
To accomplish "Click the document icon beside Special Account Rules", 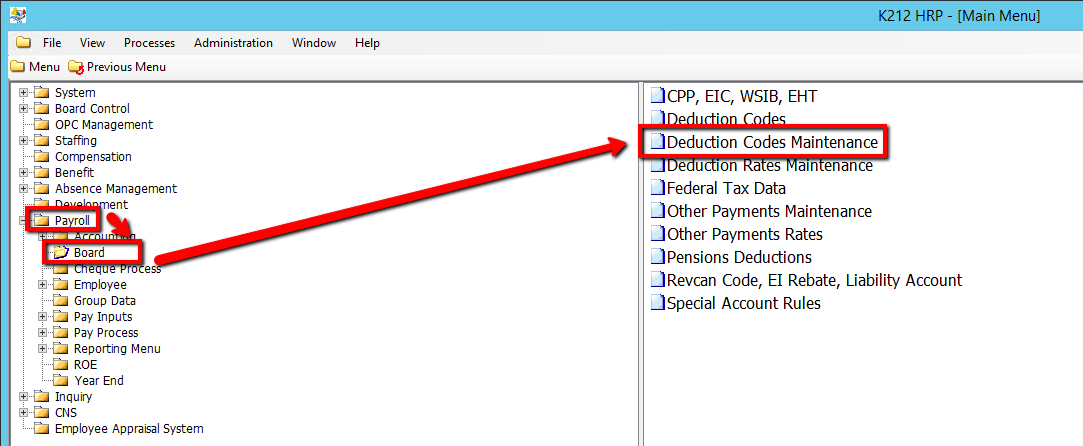I will [657, 304].
